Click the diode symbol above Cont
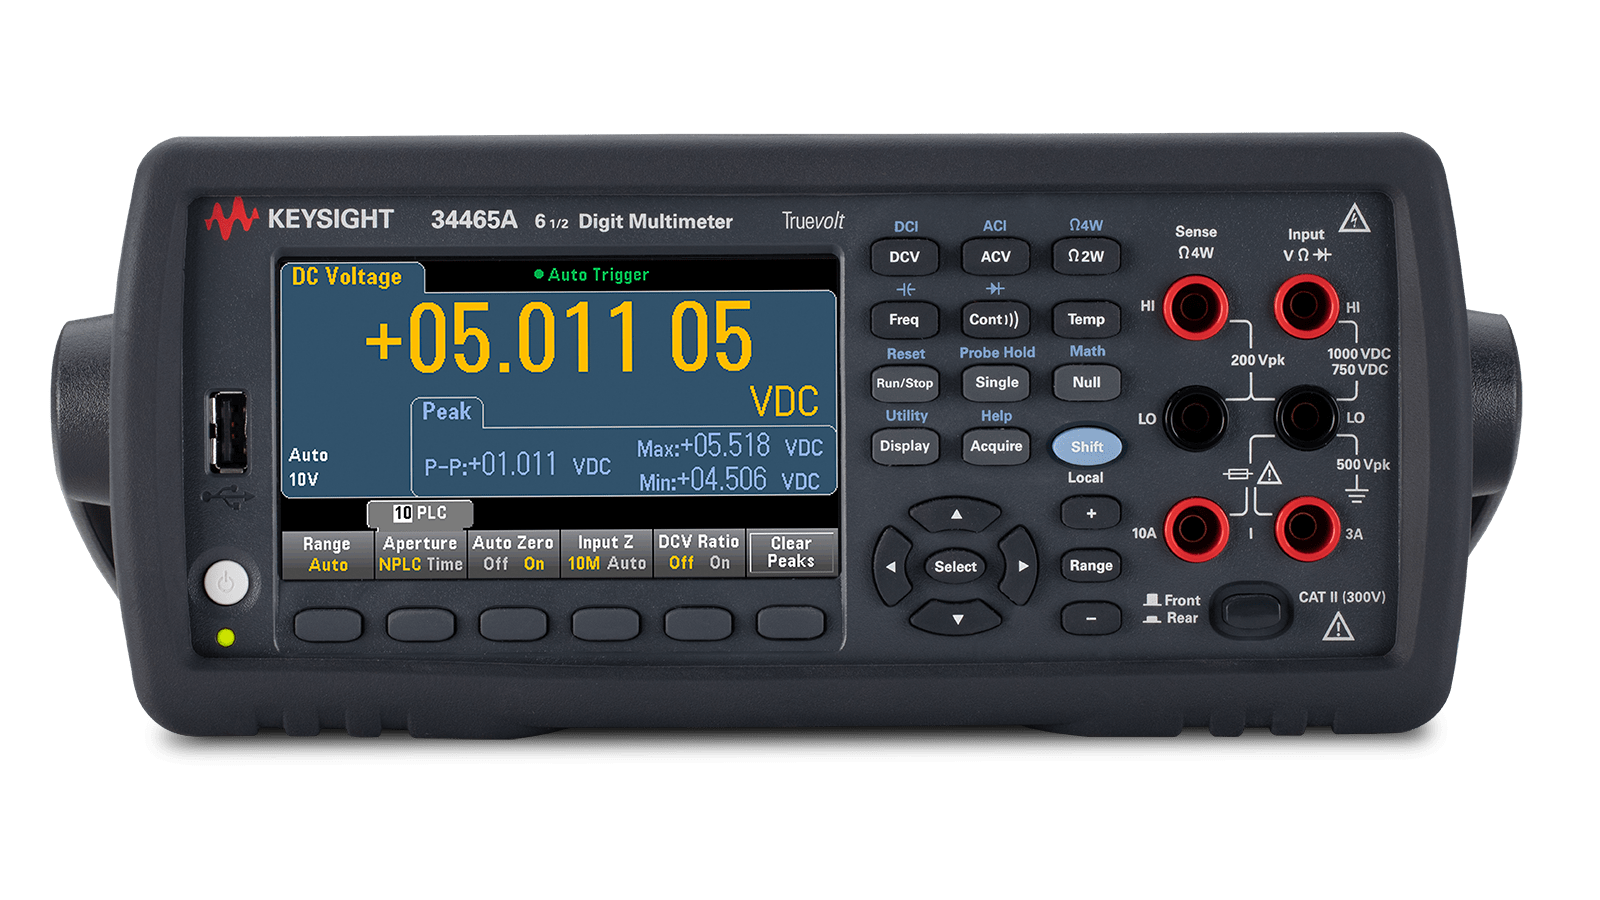Screen dimensions: 1600x900 click(995, 289)
